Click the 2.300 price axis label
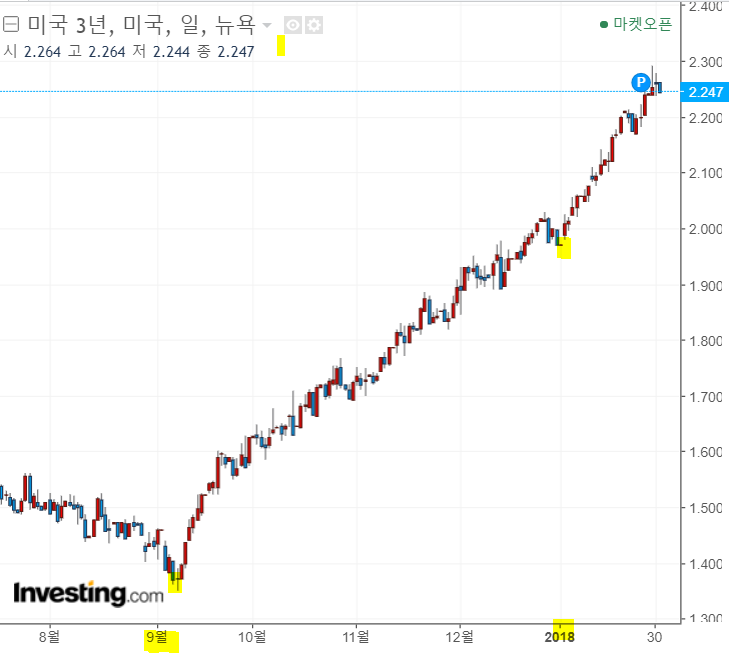Image resolution: width=729 pixels, height=654 pixels. [x=705, y=62]
